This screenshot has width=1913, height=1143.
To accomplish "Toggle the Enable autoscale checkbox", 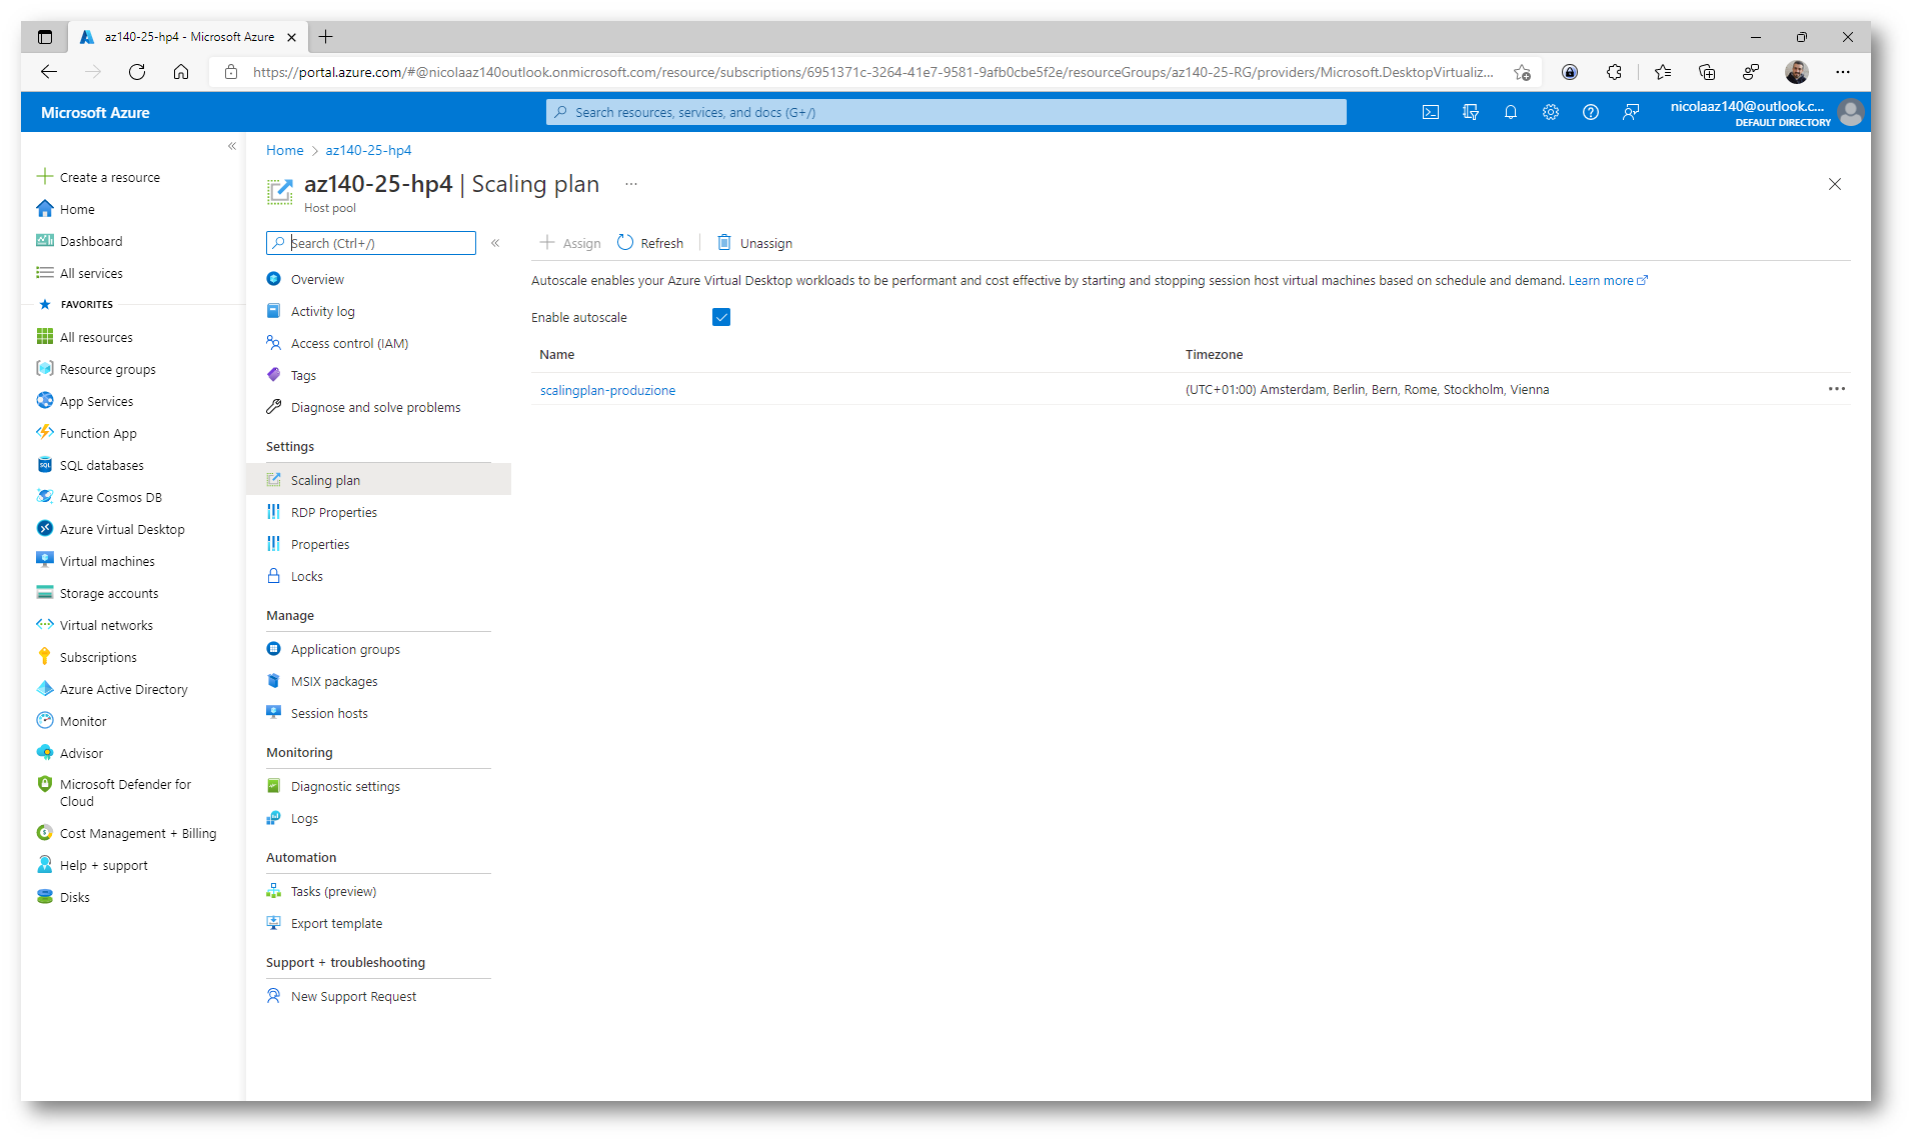I will pos(721,317).
